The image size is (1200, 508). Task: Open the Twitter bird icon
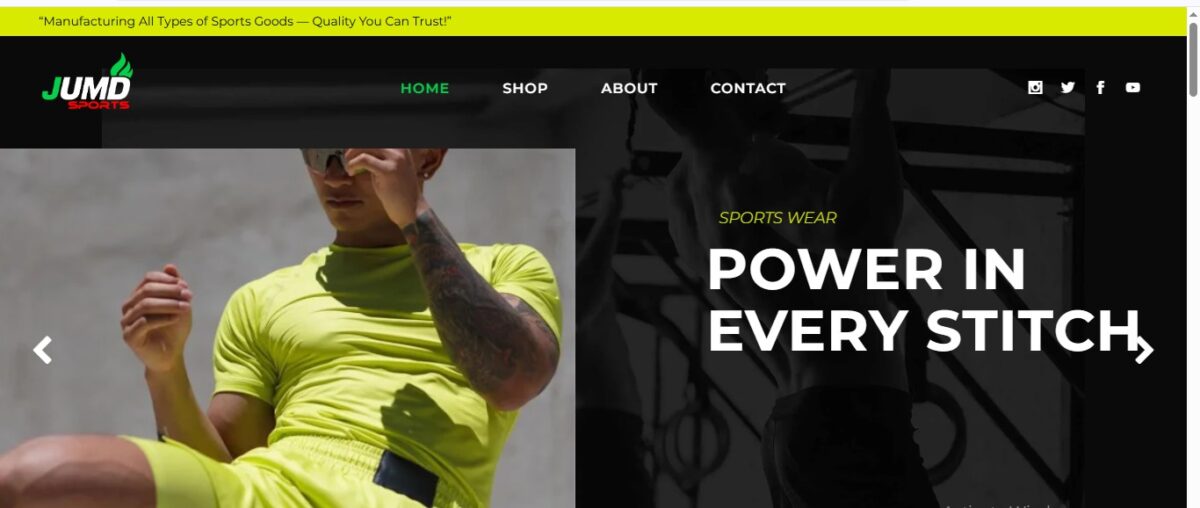pos(1068,88)
